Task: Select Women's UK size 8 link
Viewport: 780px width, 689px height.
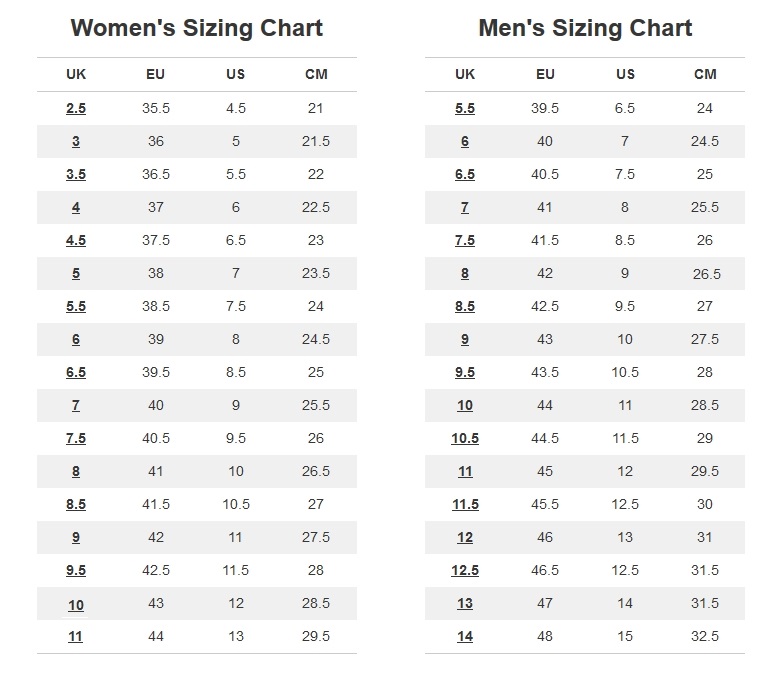Action: pyautogui.click(x=76, y=471)
